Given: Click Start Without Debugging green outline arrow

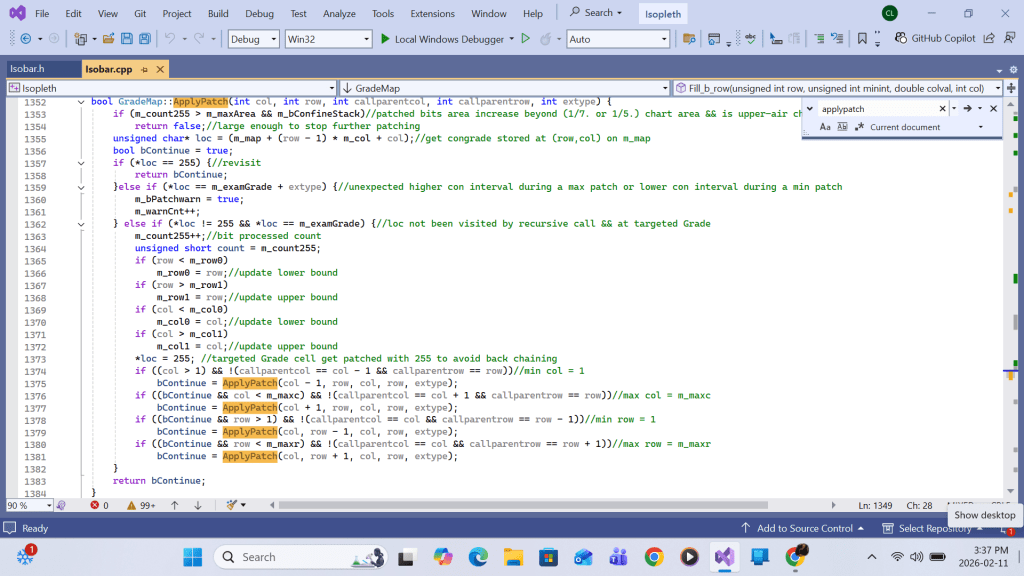Looking at the screenshot, I should coord(525,39).
